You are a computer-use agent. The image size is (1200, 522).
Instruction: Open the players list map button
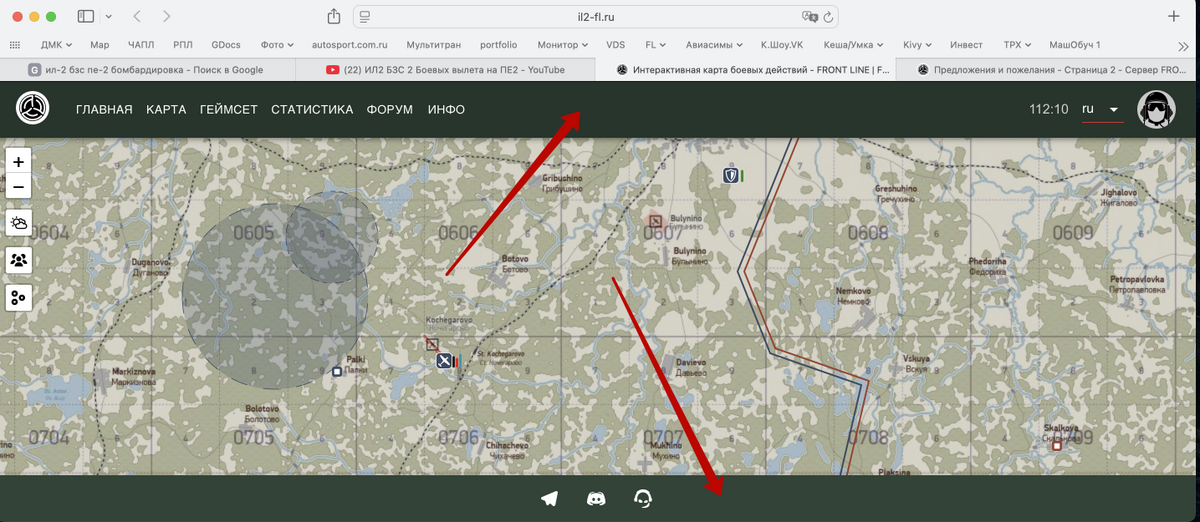(x=19, y=260)
